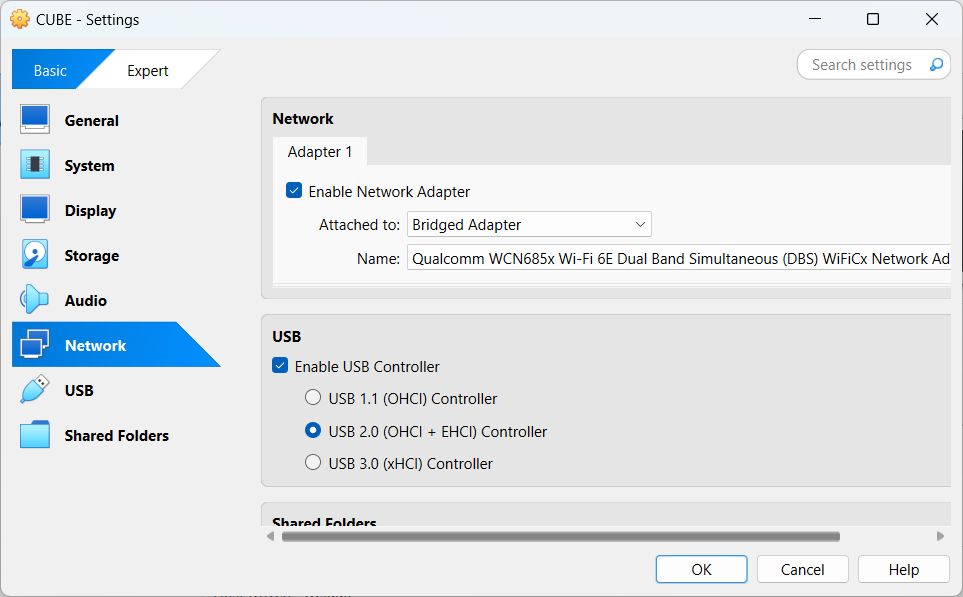Open the Attached to dropdown

[x=529, y=225]
